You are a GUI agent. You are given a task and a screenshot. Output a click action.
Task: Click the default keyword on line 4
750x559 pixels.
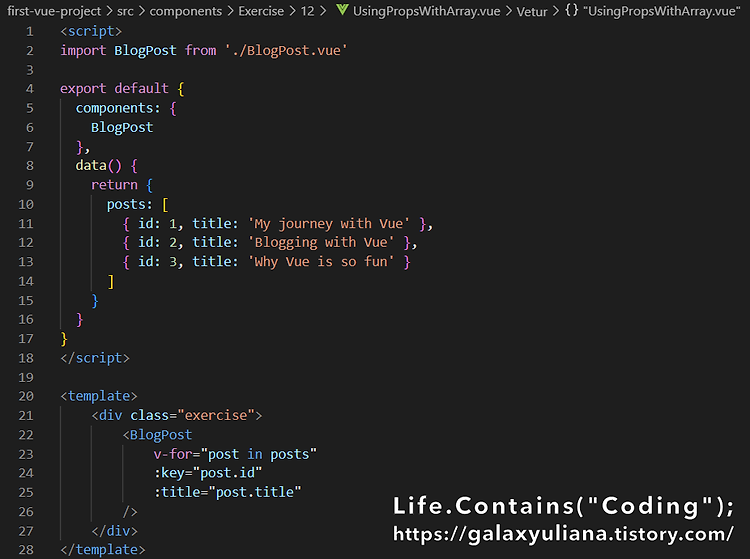[x=141, y=89]
